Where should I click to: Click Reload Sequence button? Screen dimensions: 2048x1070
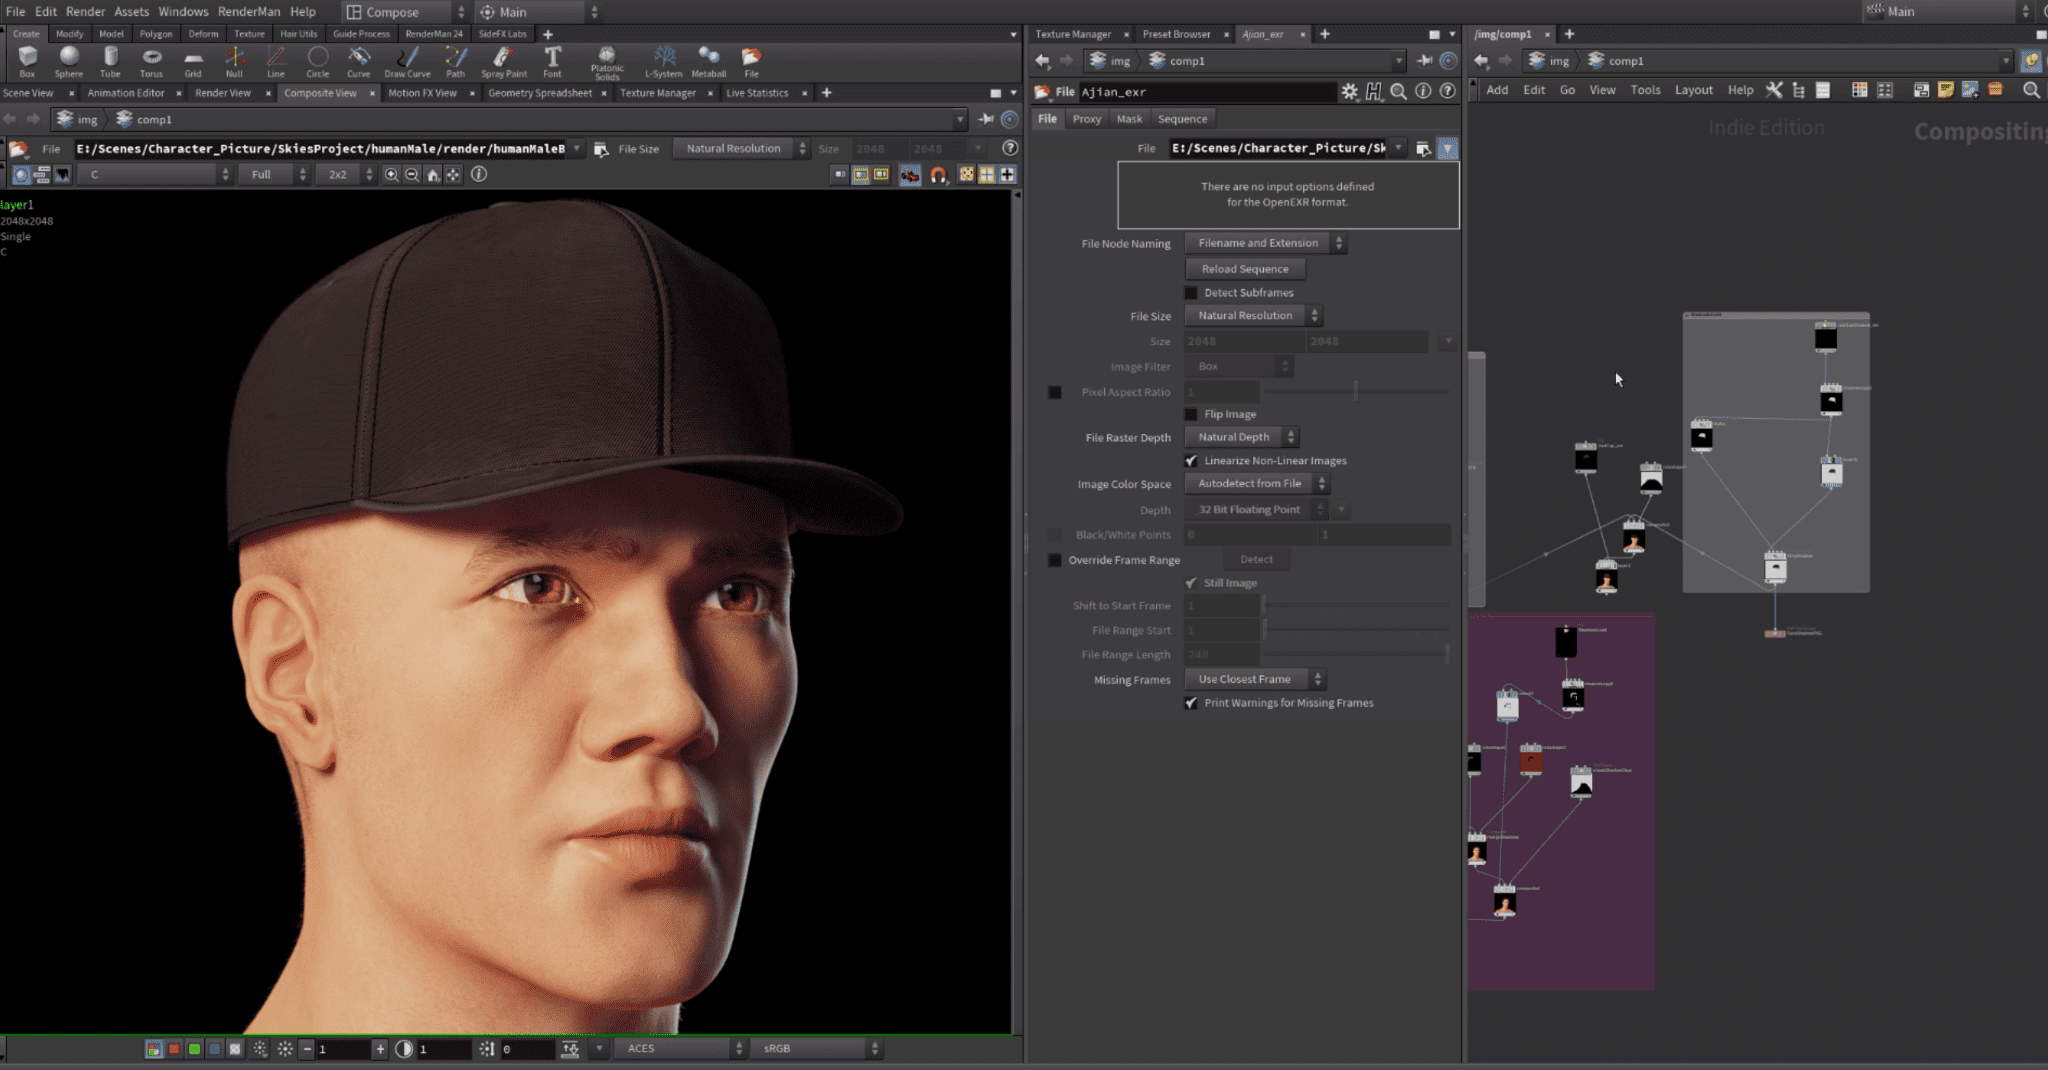coord(1245,269)
